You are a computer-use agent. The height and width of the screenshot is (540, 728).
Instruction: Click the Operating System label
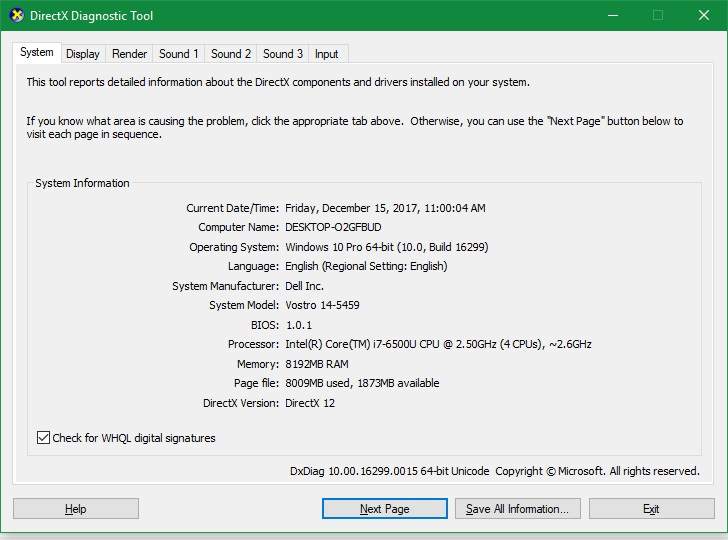click(x=234, y=247)
